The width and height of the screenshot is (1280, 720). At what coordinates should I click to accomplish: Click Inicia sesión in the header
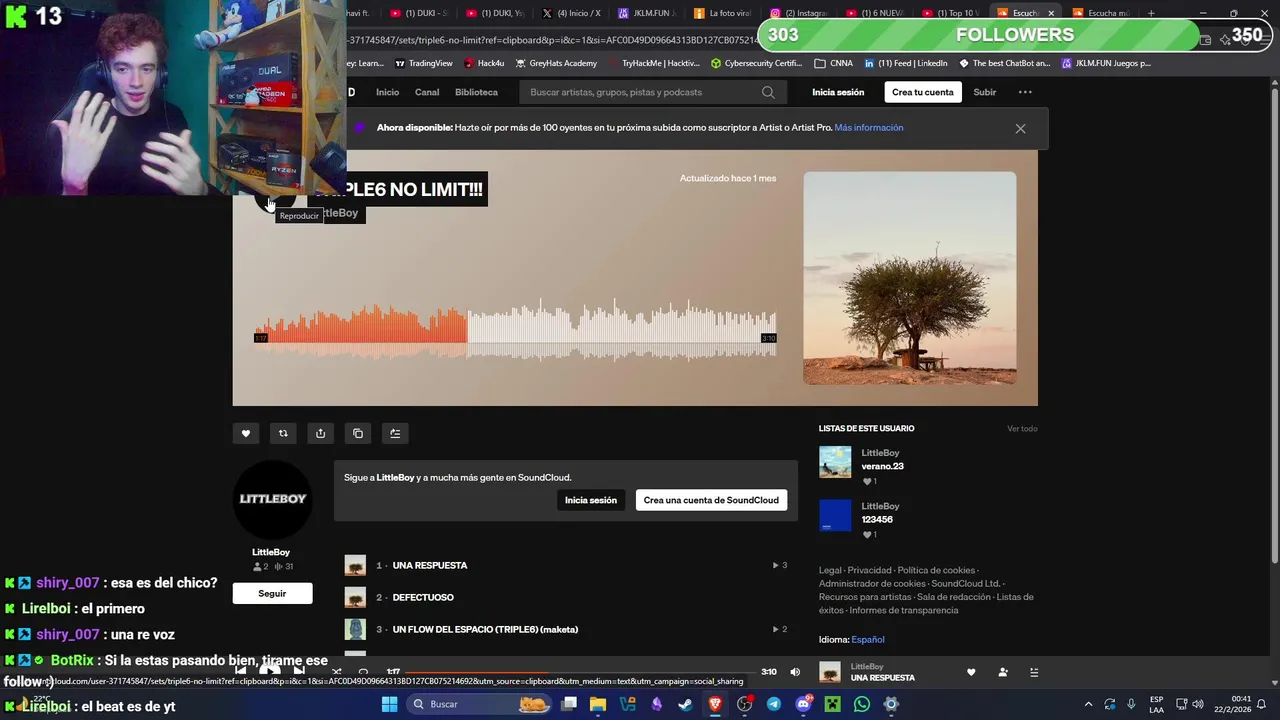(838, 92)
